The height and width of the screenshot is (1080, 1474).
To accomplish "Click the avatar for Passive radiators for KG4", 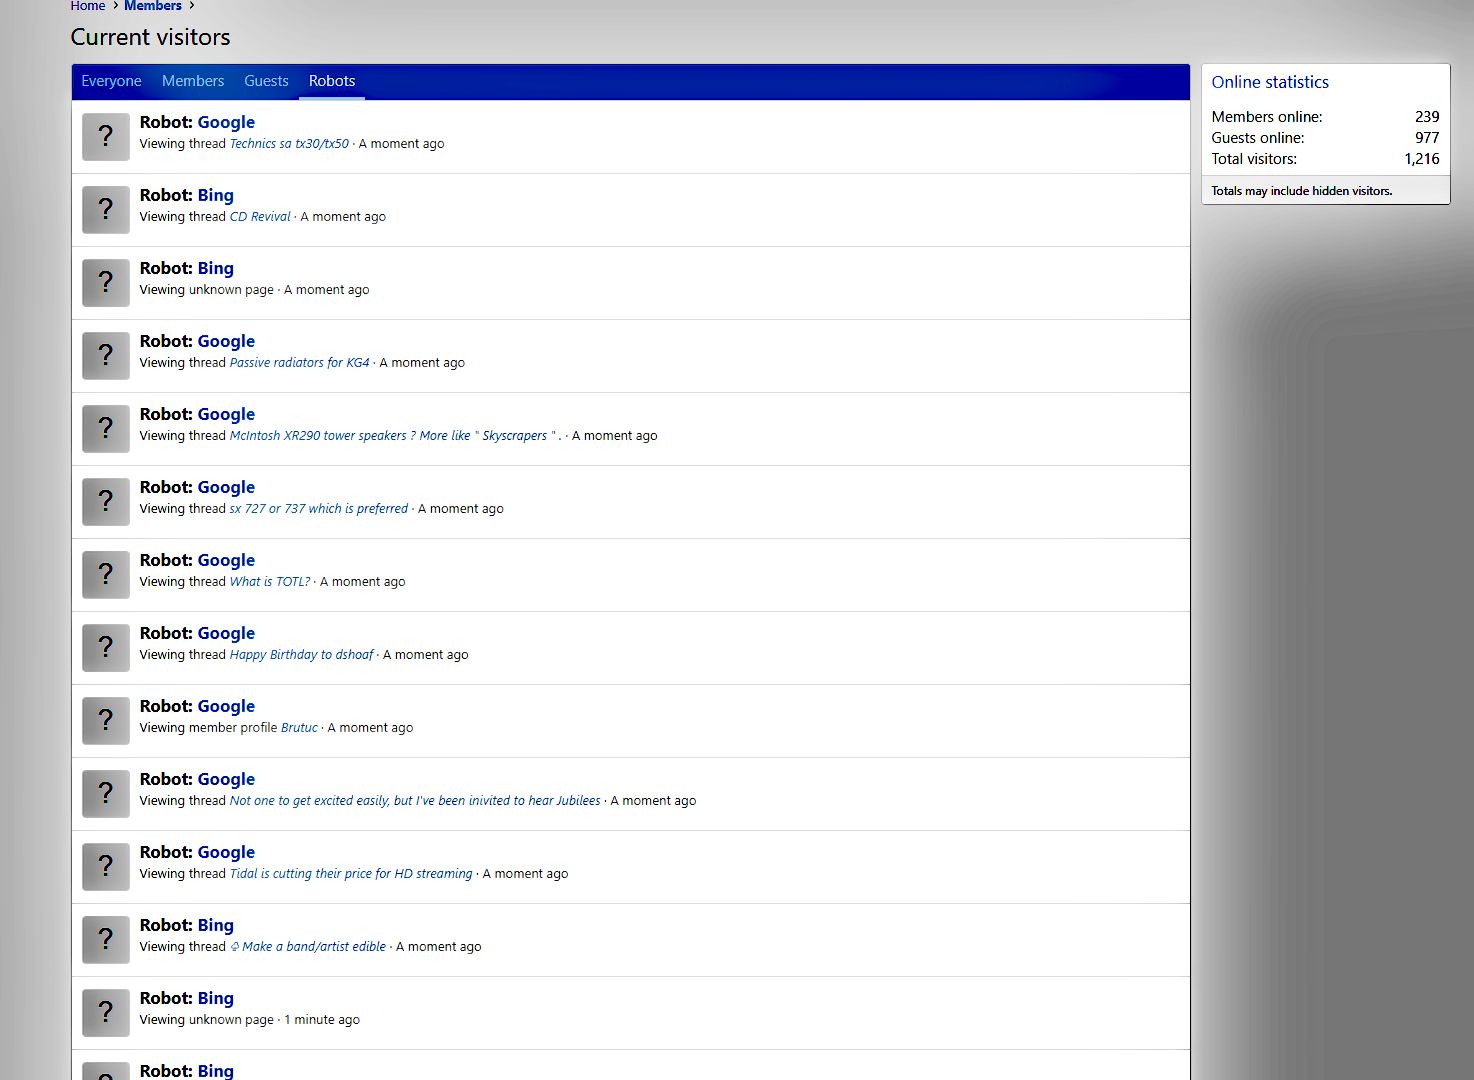I will point(106,356).
